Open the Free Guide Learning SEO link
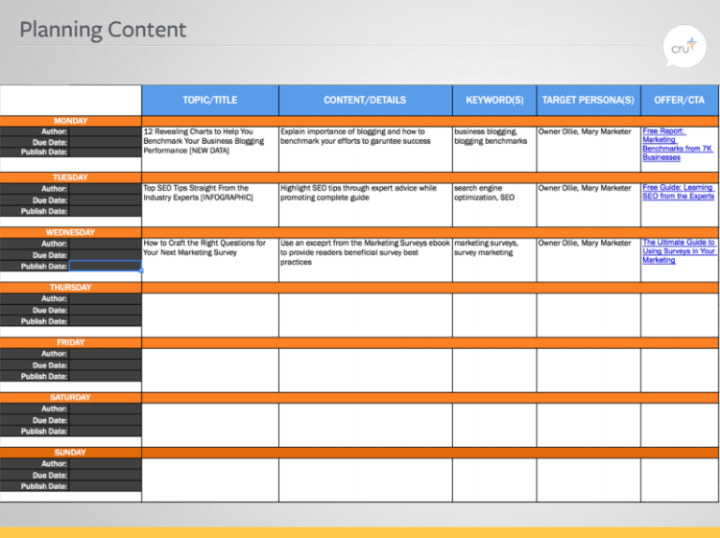This screenshot has width=720, height=538. 678,192
